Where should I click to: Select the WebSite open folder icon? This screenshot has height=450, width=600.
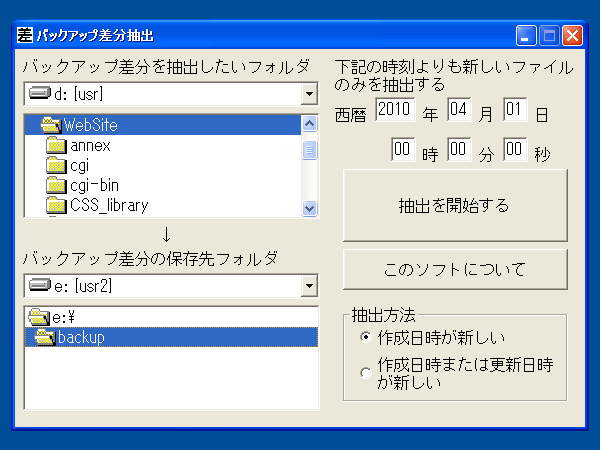tap(51, 125)
